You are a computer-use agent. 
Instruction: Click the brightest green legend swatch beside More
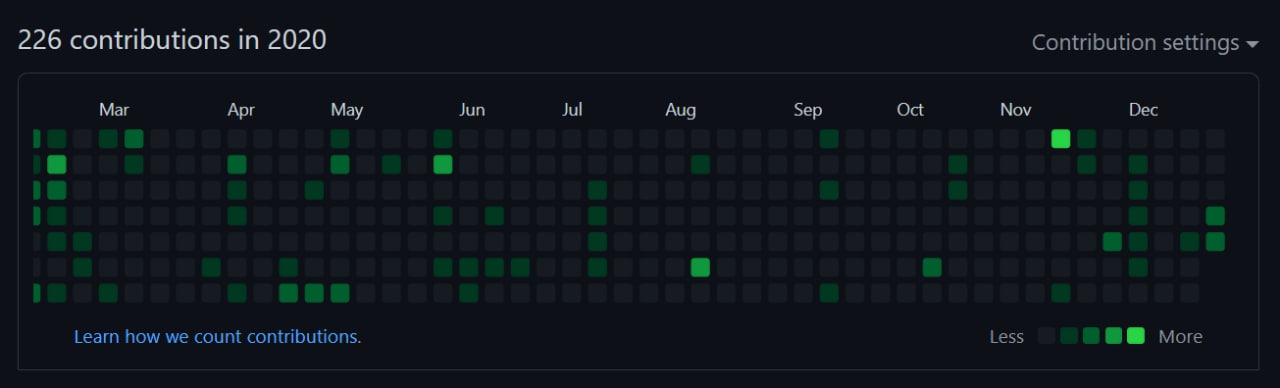[1136, 336]
